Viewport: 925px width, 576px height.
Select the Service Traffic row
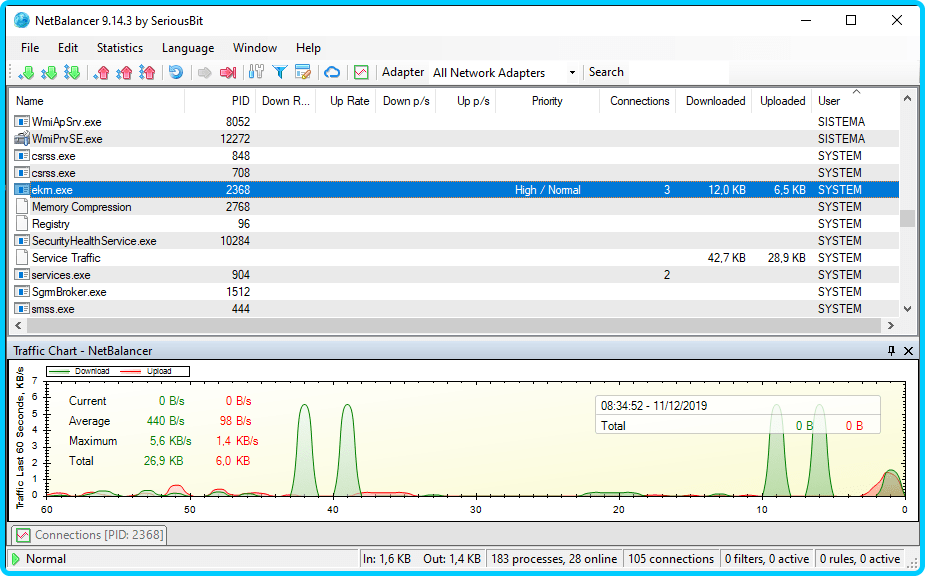click(454, 258)
